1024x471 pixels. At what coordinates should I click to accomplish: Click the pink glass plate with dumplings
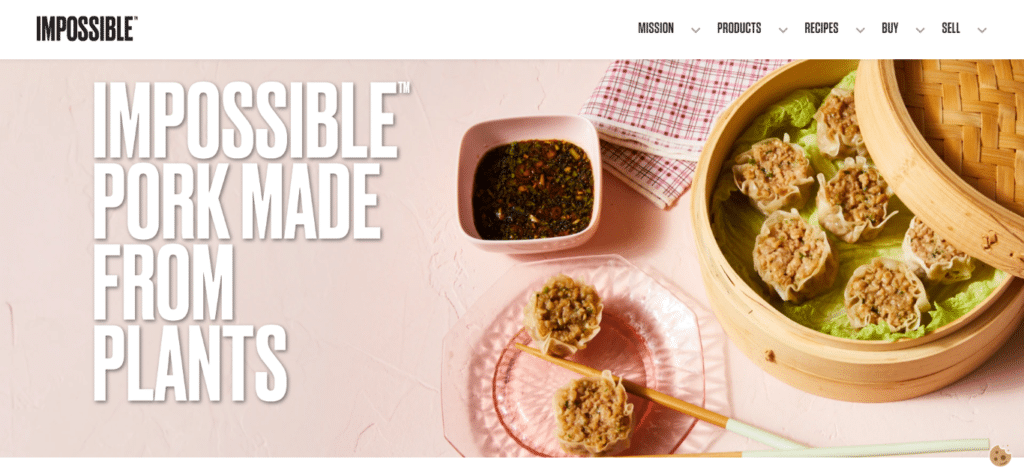(573, 355)
